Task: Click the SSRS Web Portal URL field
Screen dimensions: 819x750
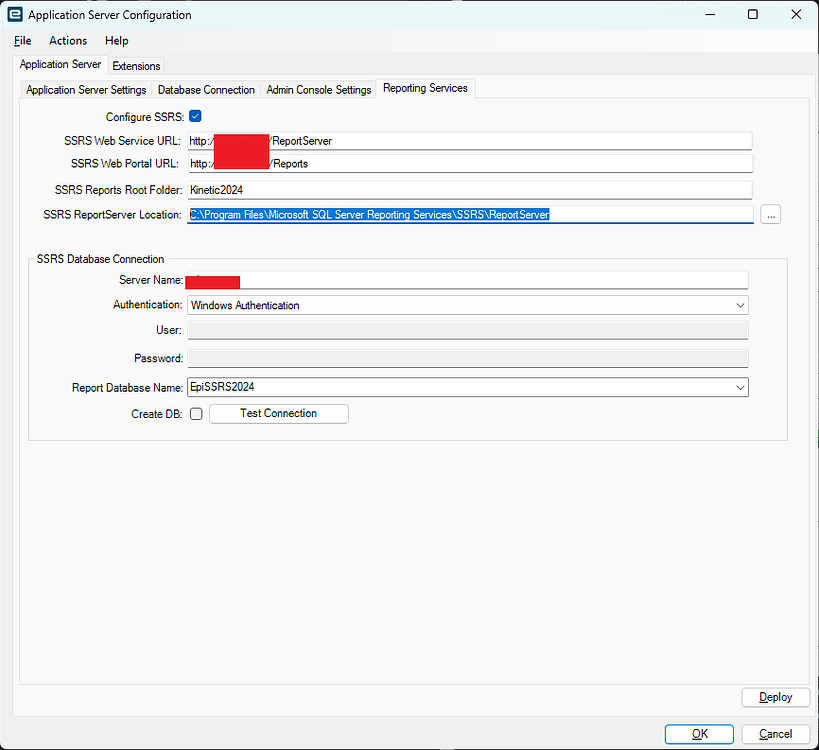Action: (x=450, y=163)
